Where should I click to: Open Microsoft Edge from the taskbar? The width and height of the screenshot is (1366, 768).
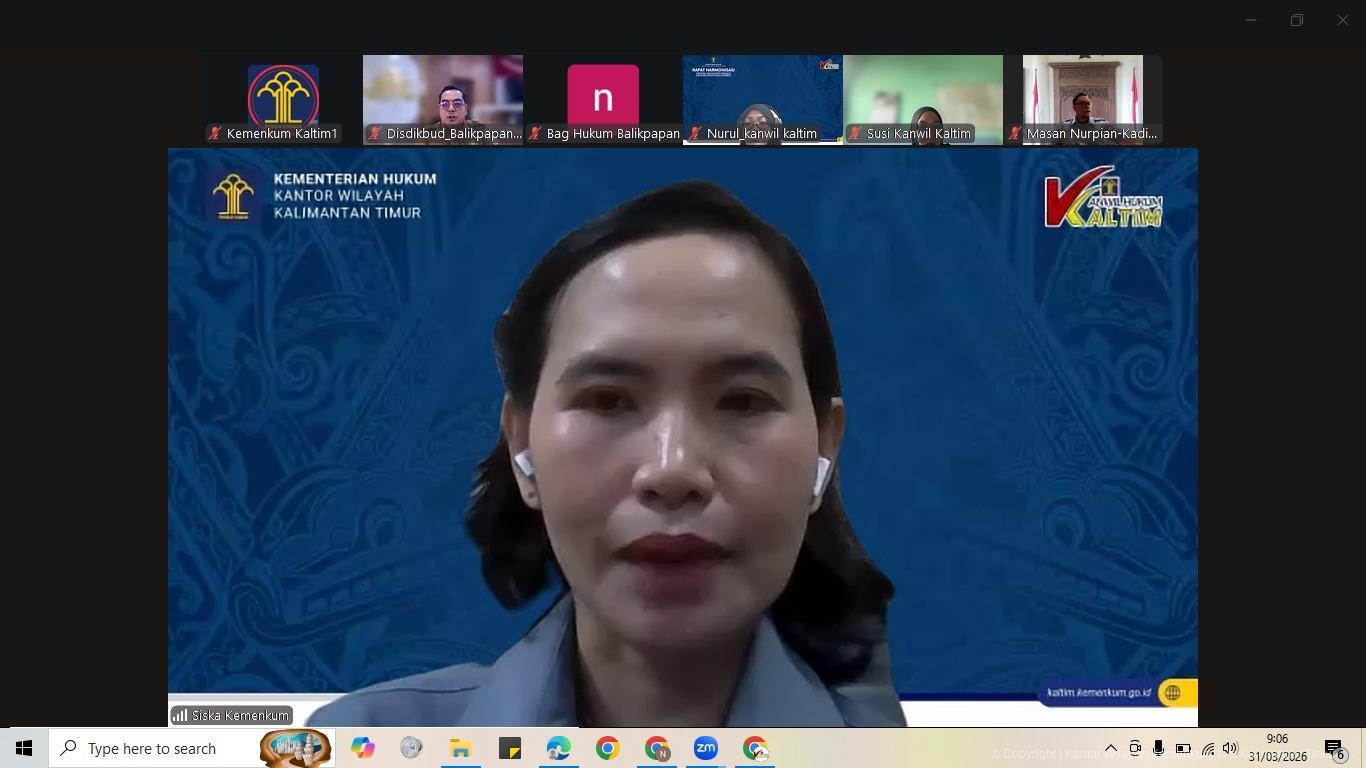[x=558, y=748]
